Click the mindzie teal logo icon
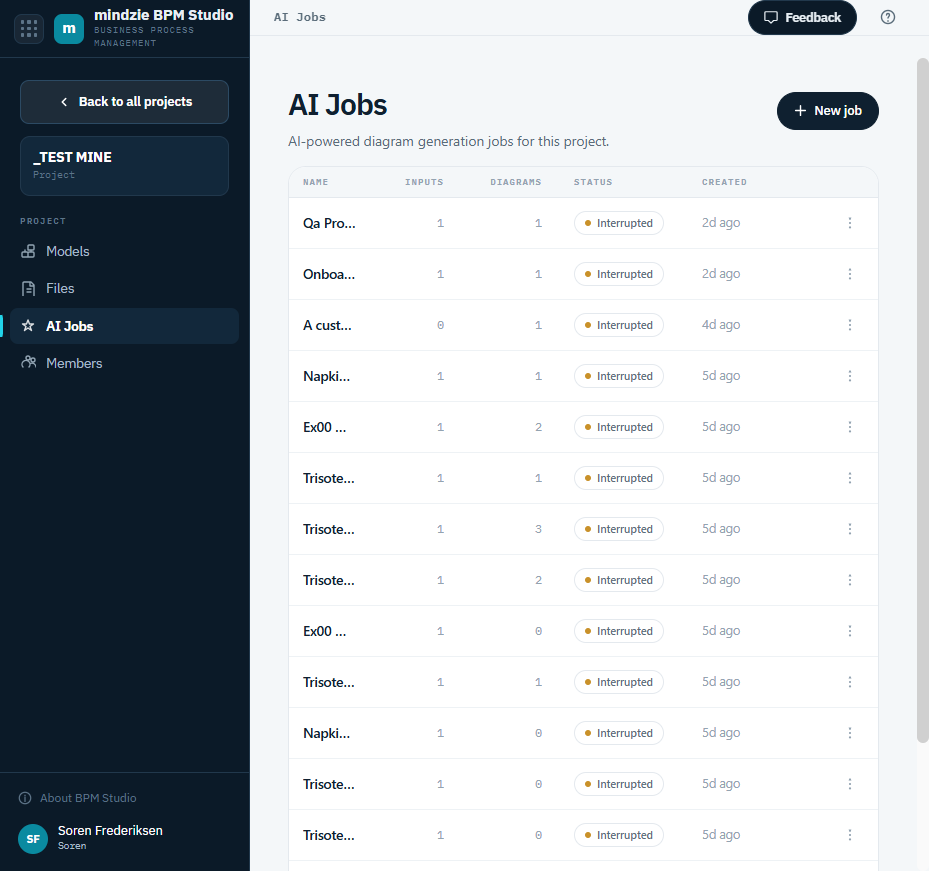This screenshot has height=871, width=929. tap(69, 28)
